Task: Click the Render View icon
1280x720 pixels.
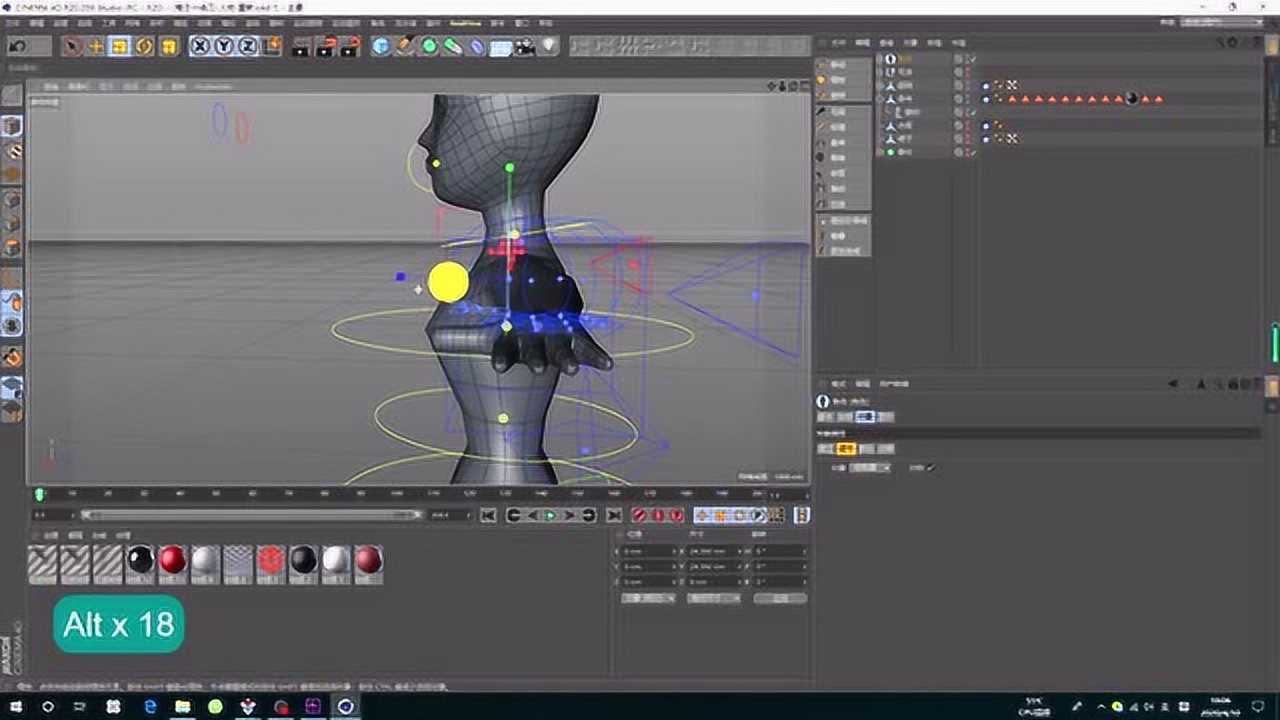Action: pyautogui.click(x=302, y=46)
